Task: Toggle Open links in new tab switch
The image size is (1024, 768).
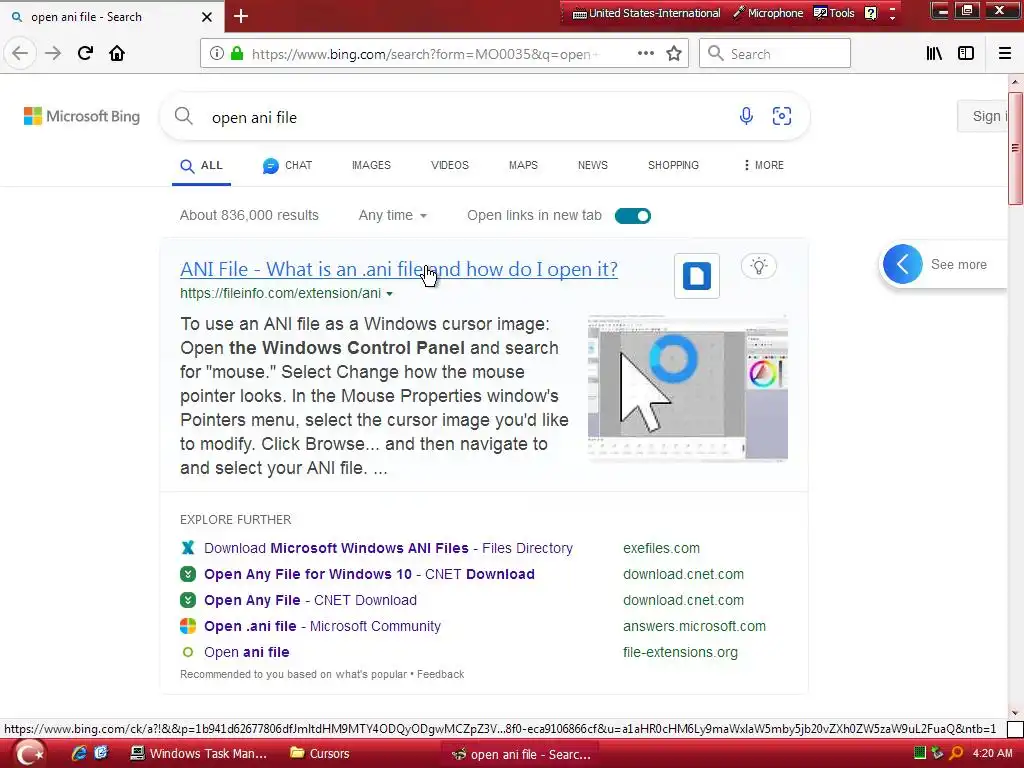Action: click(632, 216)
